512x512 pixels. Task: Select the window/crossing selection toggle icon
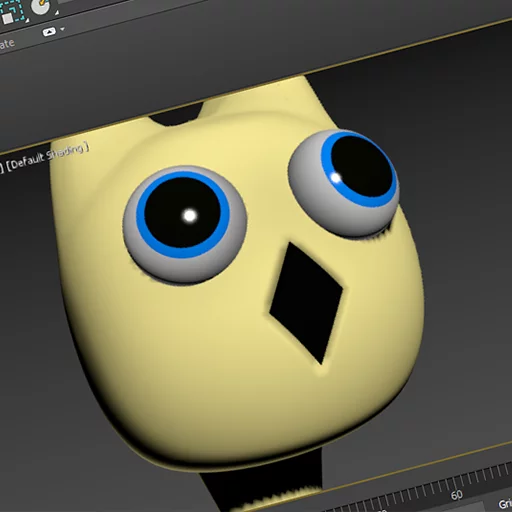pos(11,12)
